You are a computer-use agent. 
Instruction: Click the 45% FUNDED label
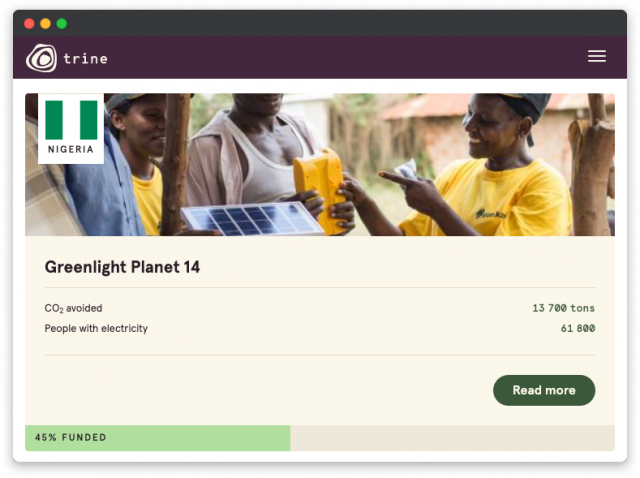coord(71,438)
